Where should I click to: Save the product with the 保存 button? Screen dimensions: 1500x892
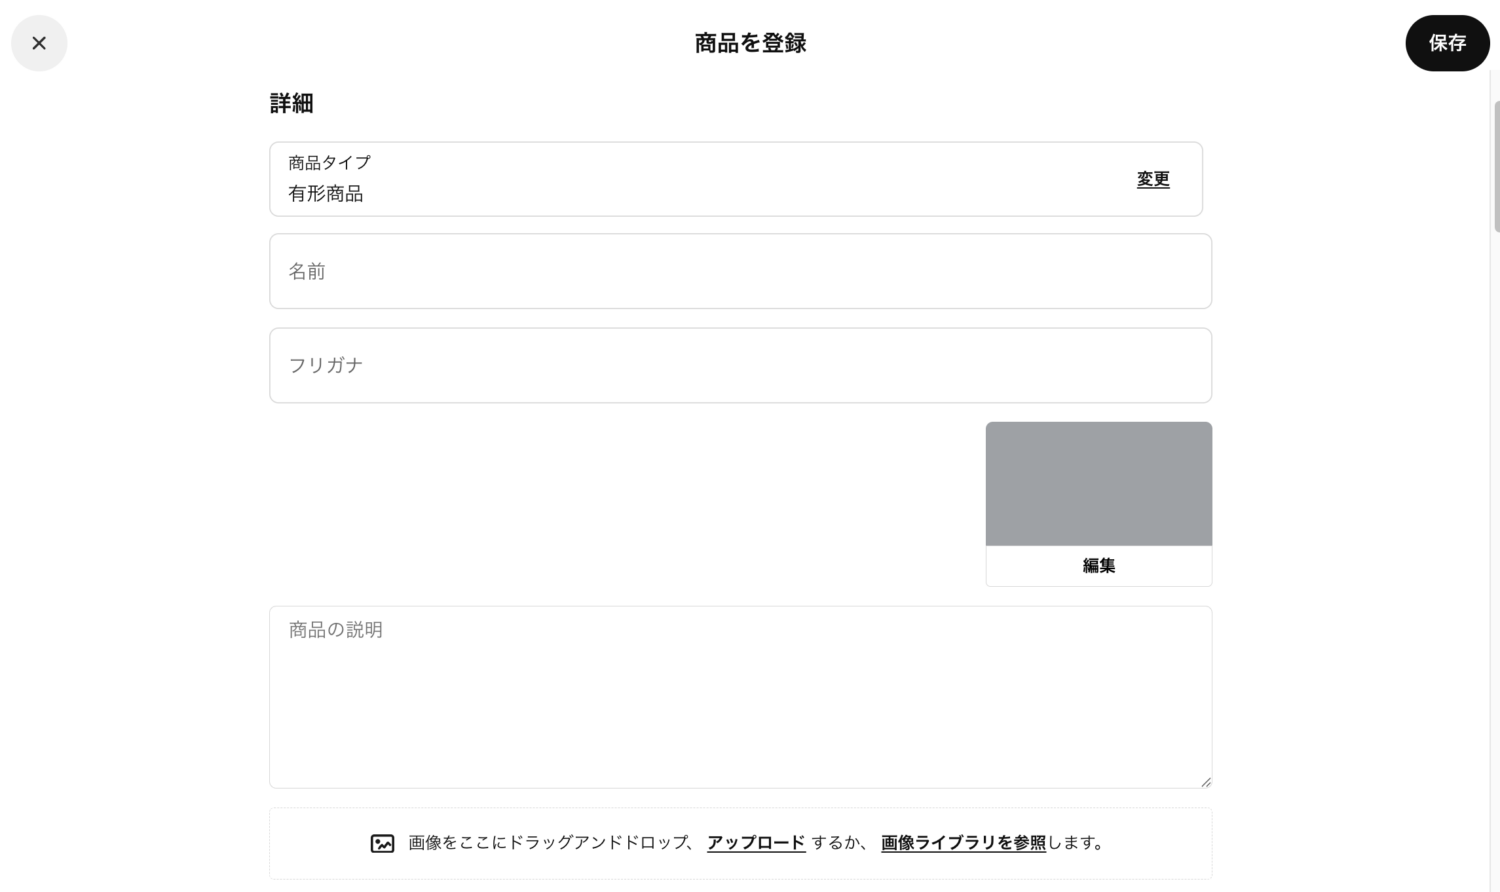1447,43
